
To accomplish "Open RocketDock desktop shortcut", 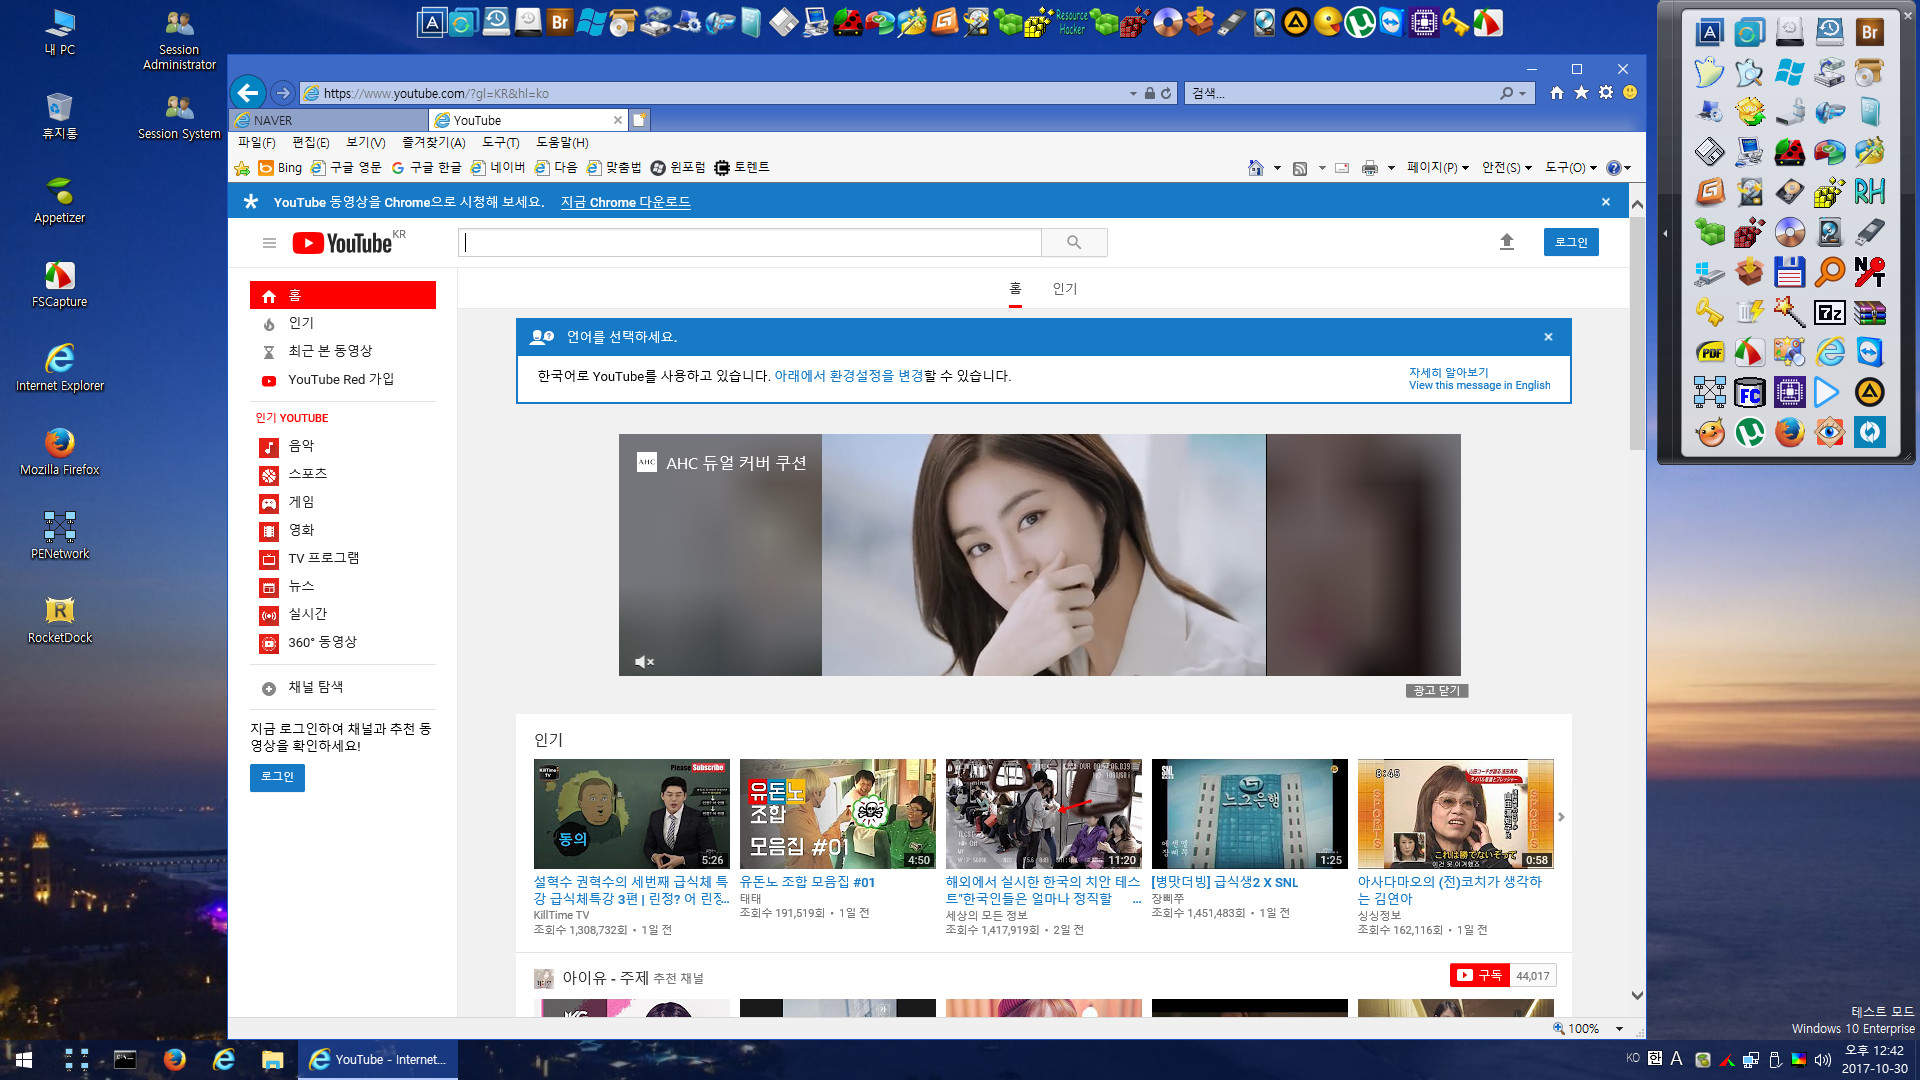I will 60,619.
